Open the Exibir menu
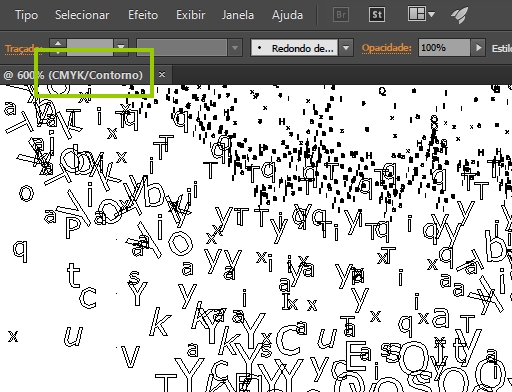512x392 pixels. (191, 15)
